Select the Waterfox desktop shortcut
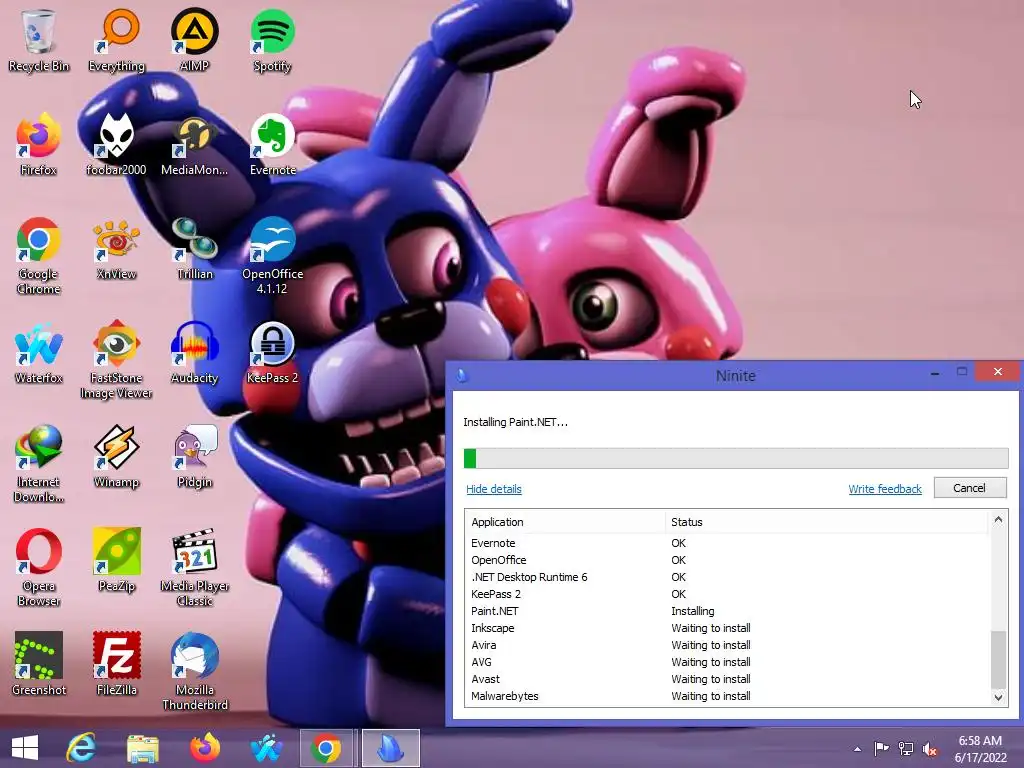The width and height of the screenshot is (1024, 768). 39,352
